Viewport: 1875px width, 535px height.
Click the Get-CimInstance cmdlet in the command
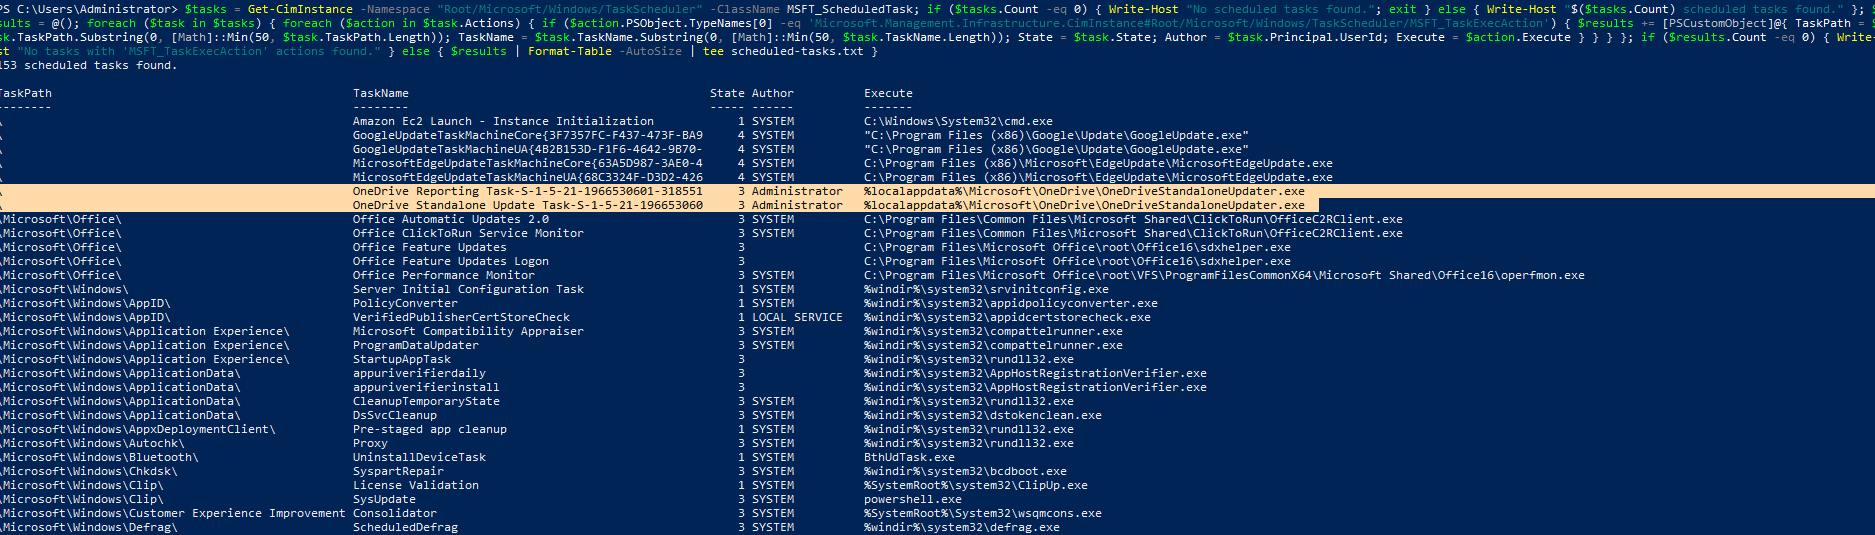(x=300, y=9)
